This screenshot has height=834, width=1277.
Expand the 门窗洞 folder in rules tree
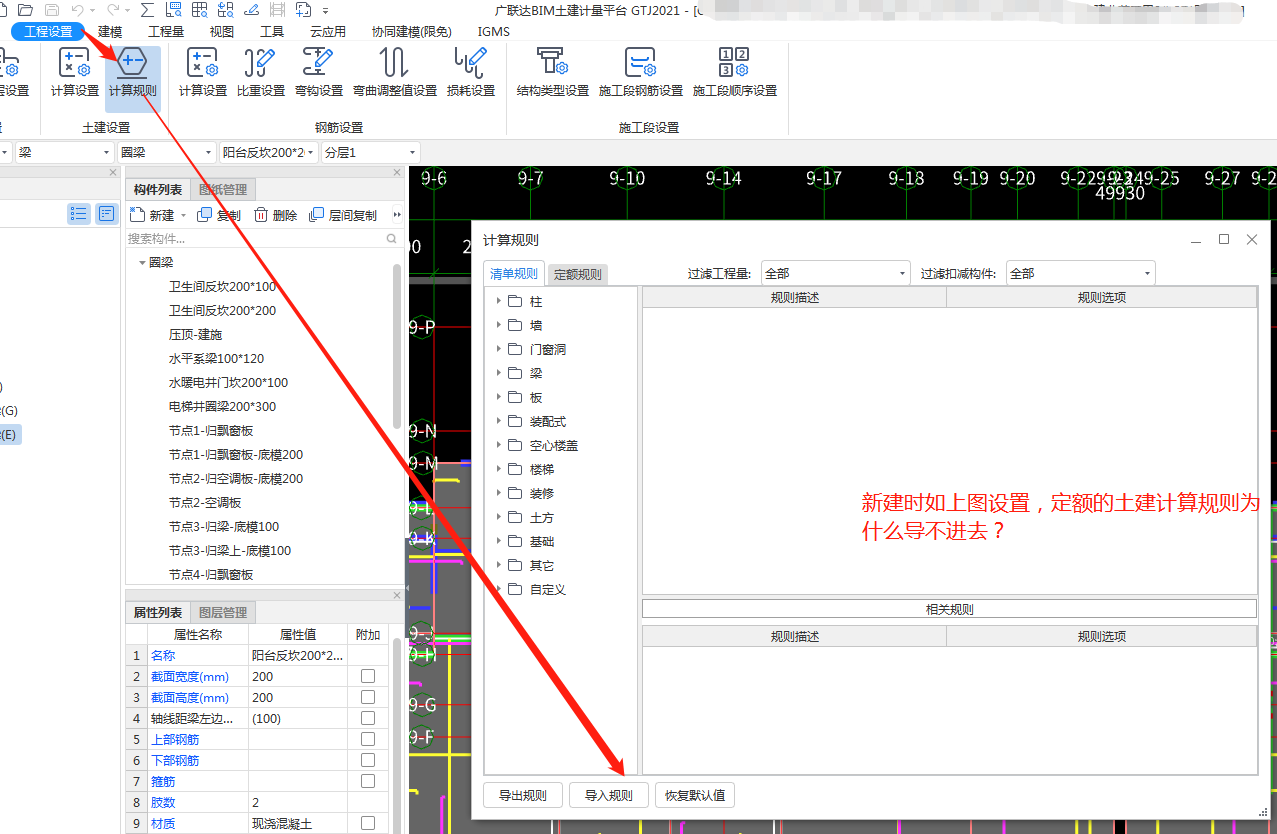click(x=498, y=349)
